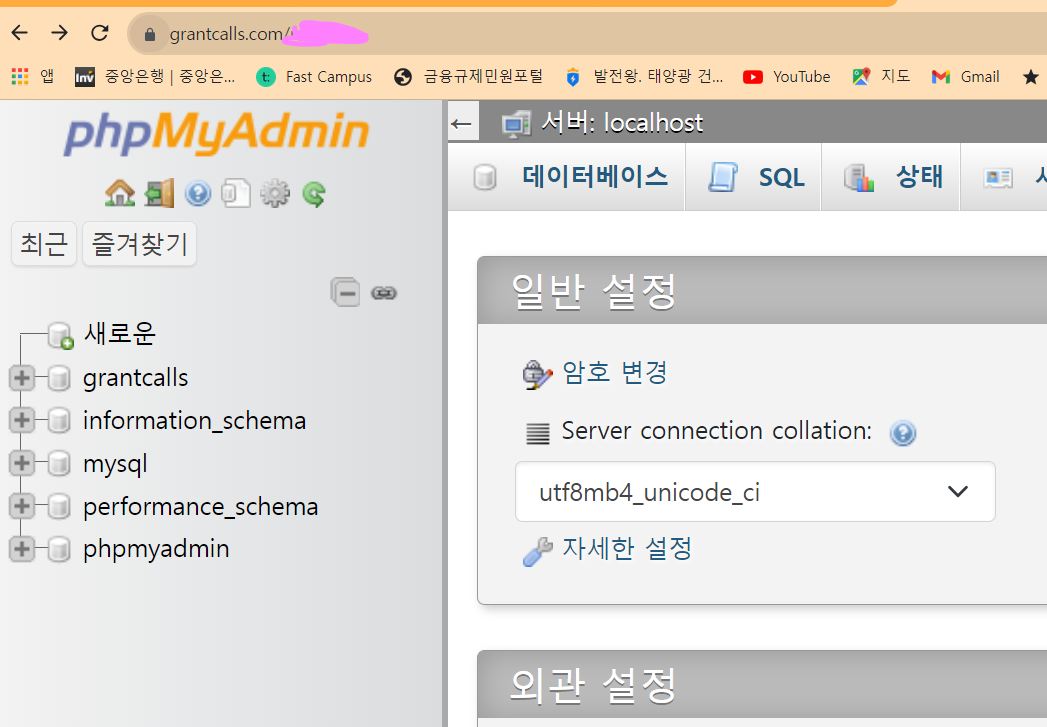Expand the information_schema database node
The width and height of the screenshot is (1047, 727).
21,421
